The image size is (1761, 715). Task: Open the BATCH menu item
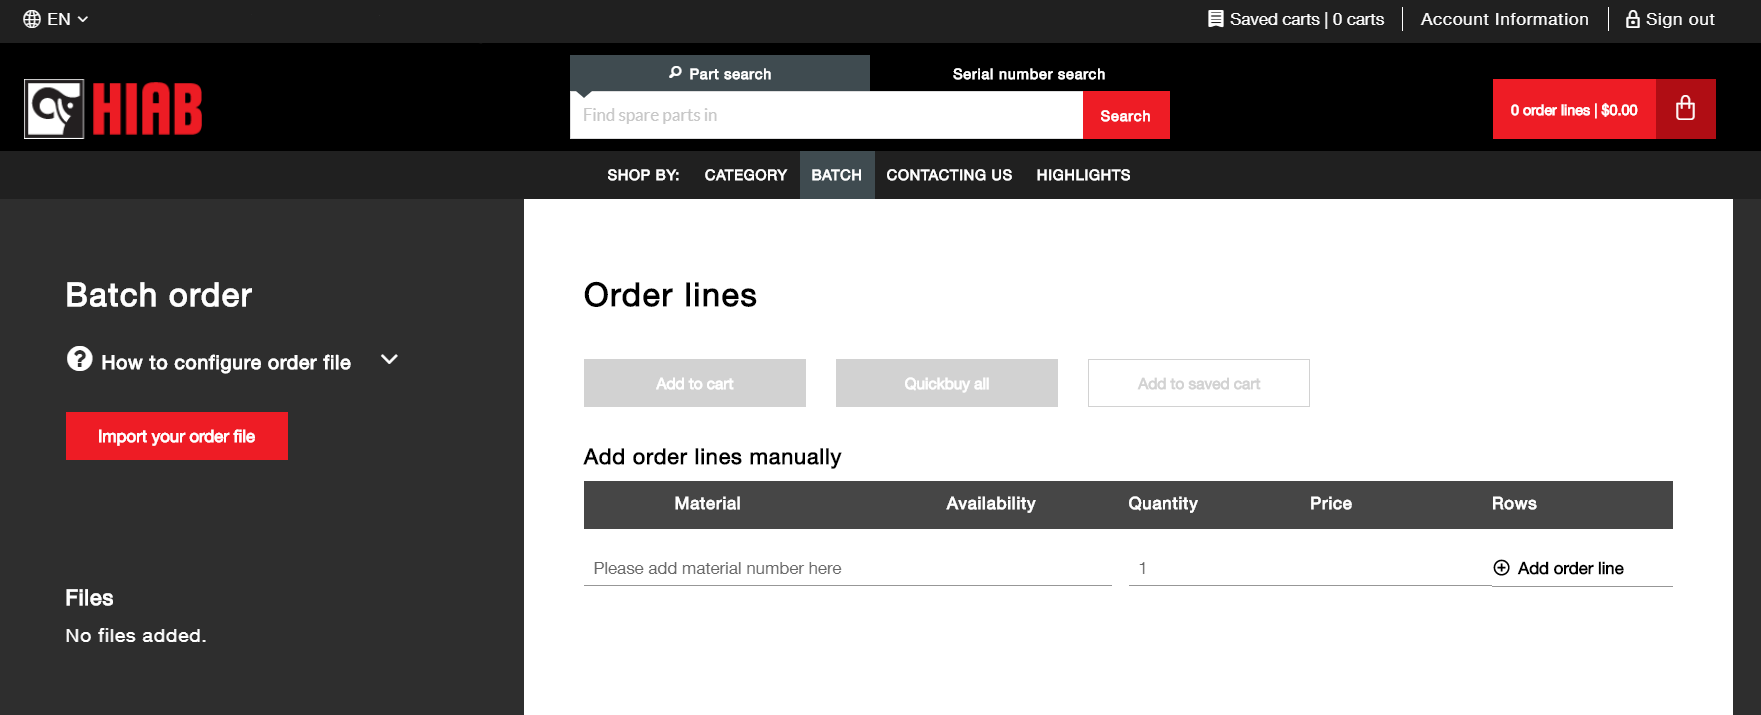(837, 175)
